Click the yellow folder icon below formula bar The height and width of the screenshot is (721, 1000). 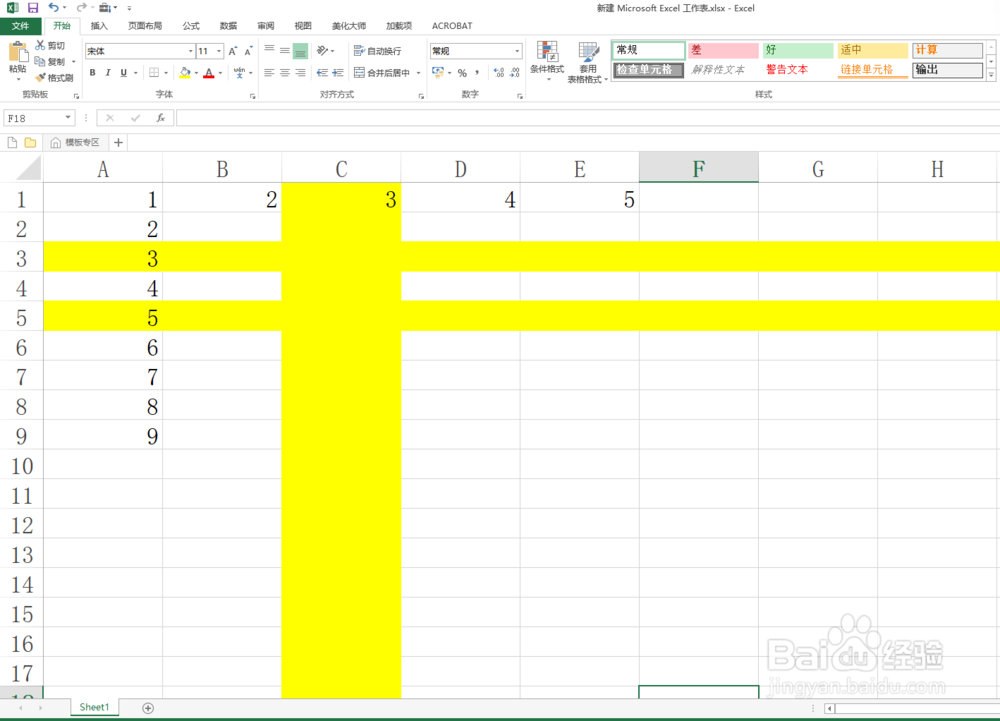30,142
